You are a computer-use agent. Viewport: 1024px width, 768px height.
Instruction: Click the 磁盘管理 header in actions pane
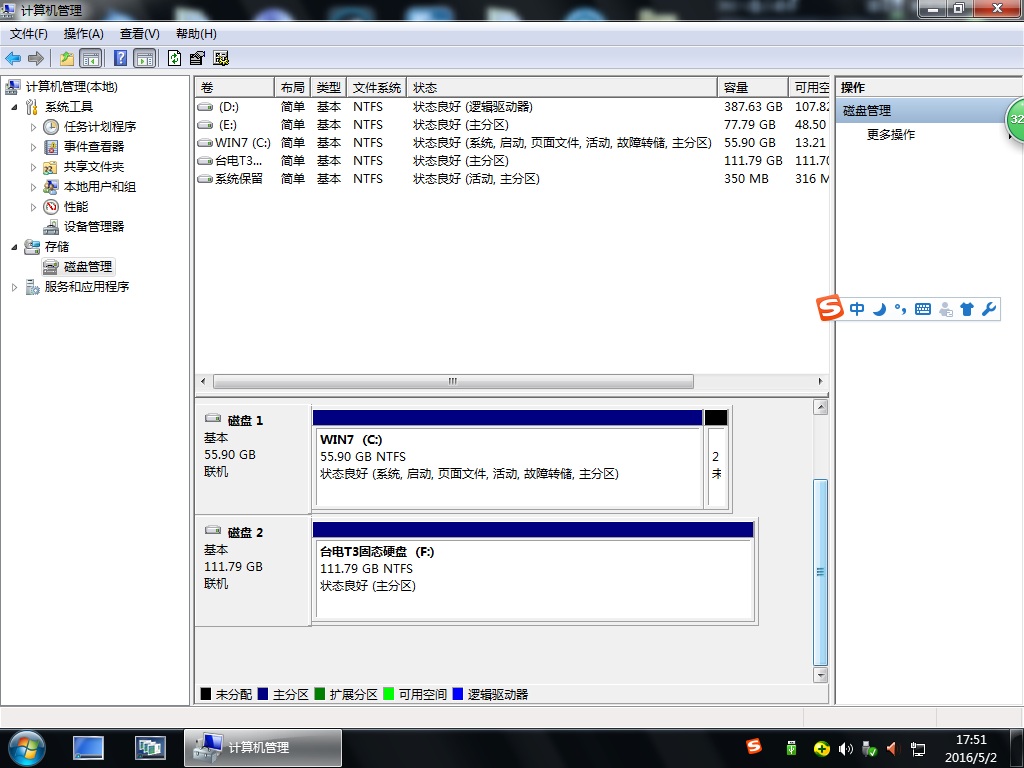tap(921, 110)
